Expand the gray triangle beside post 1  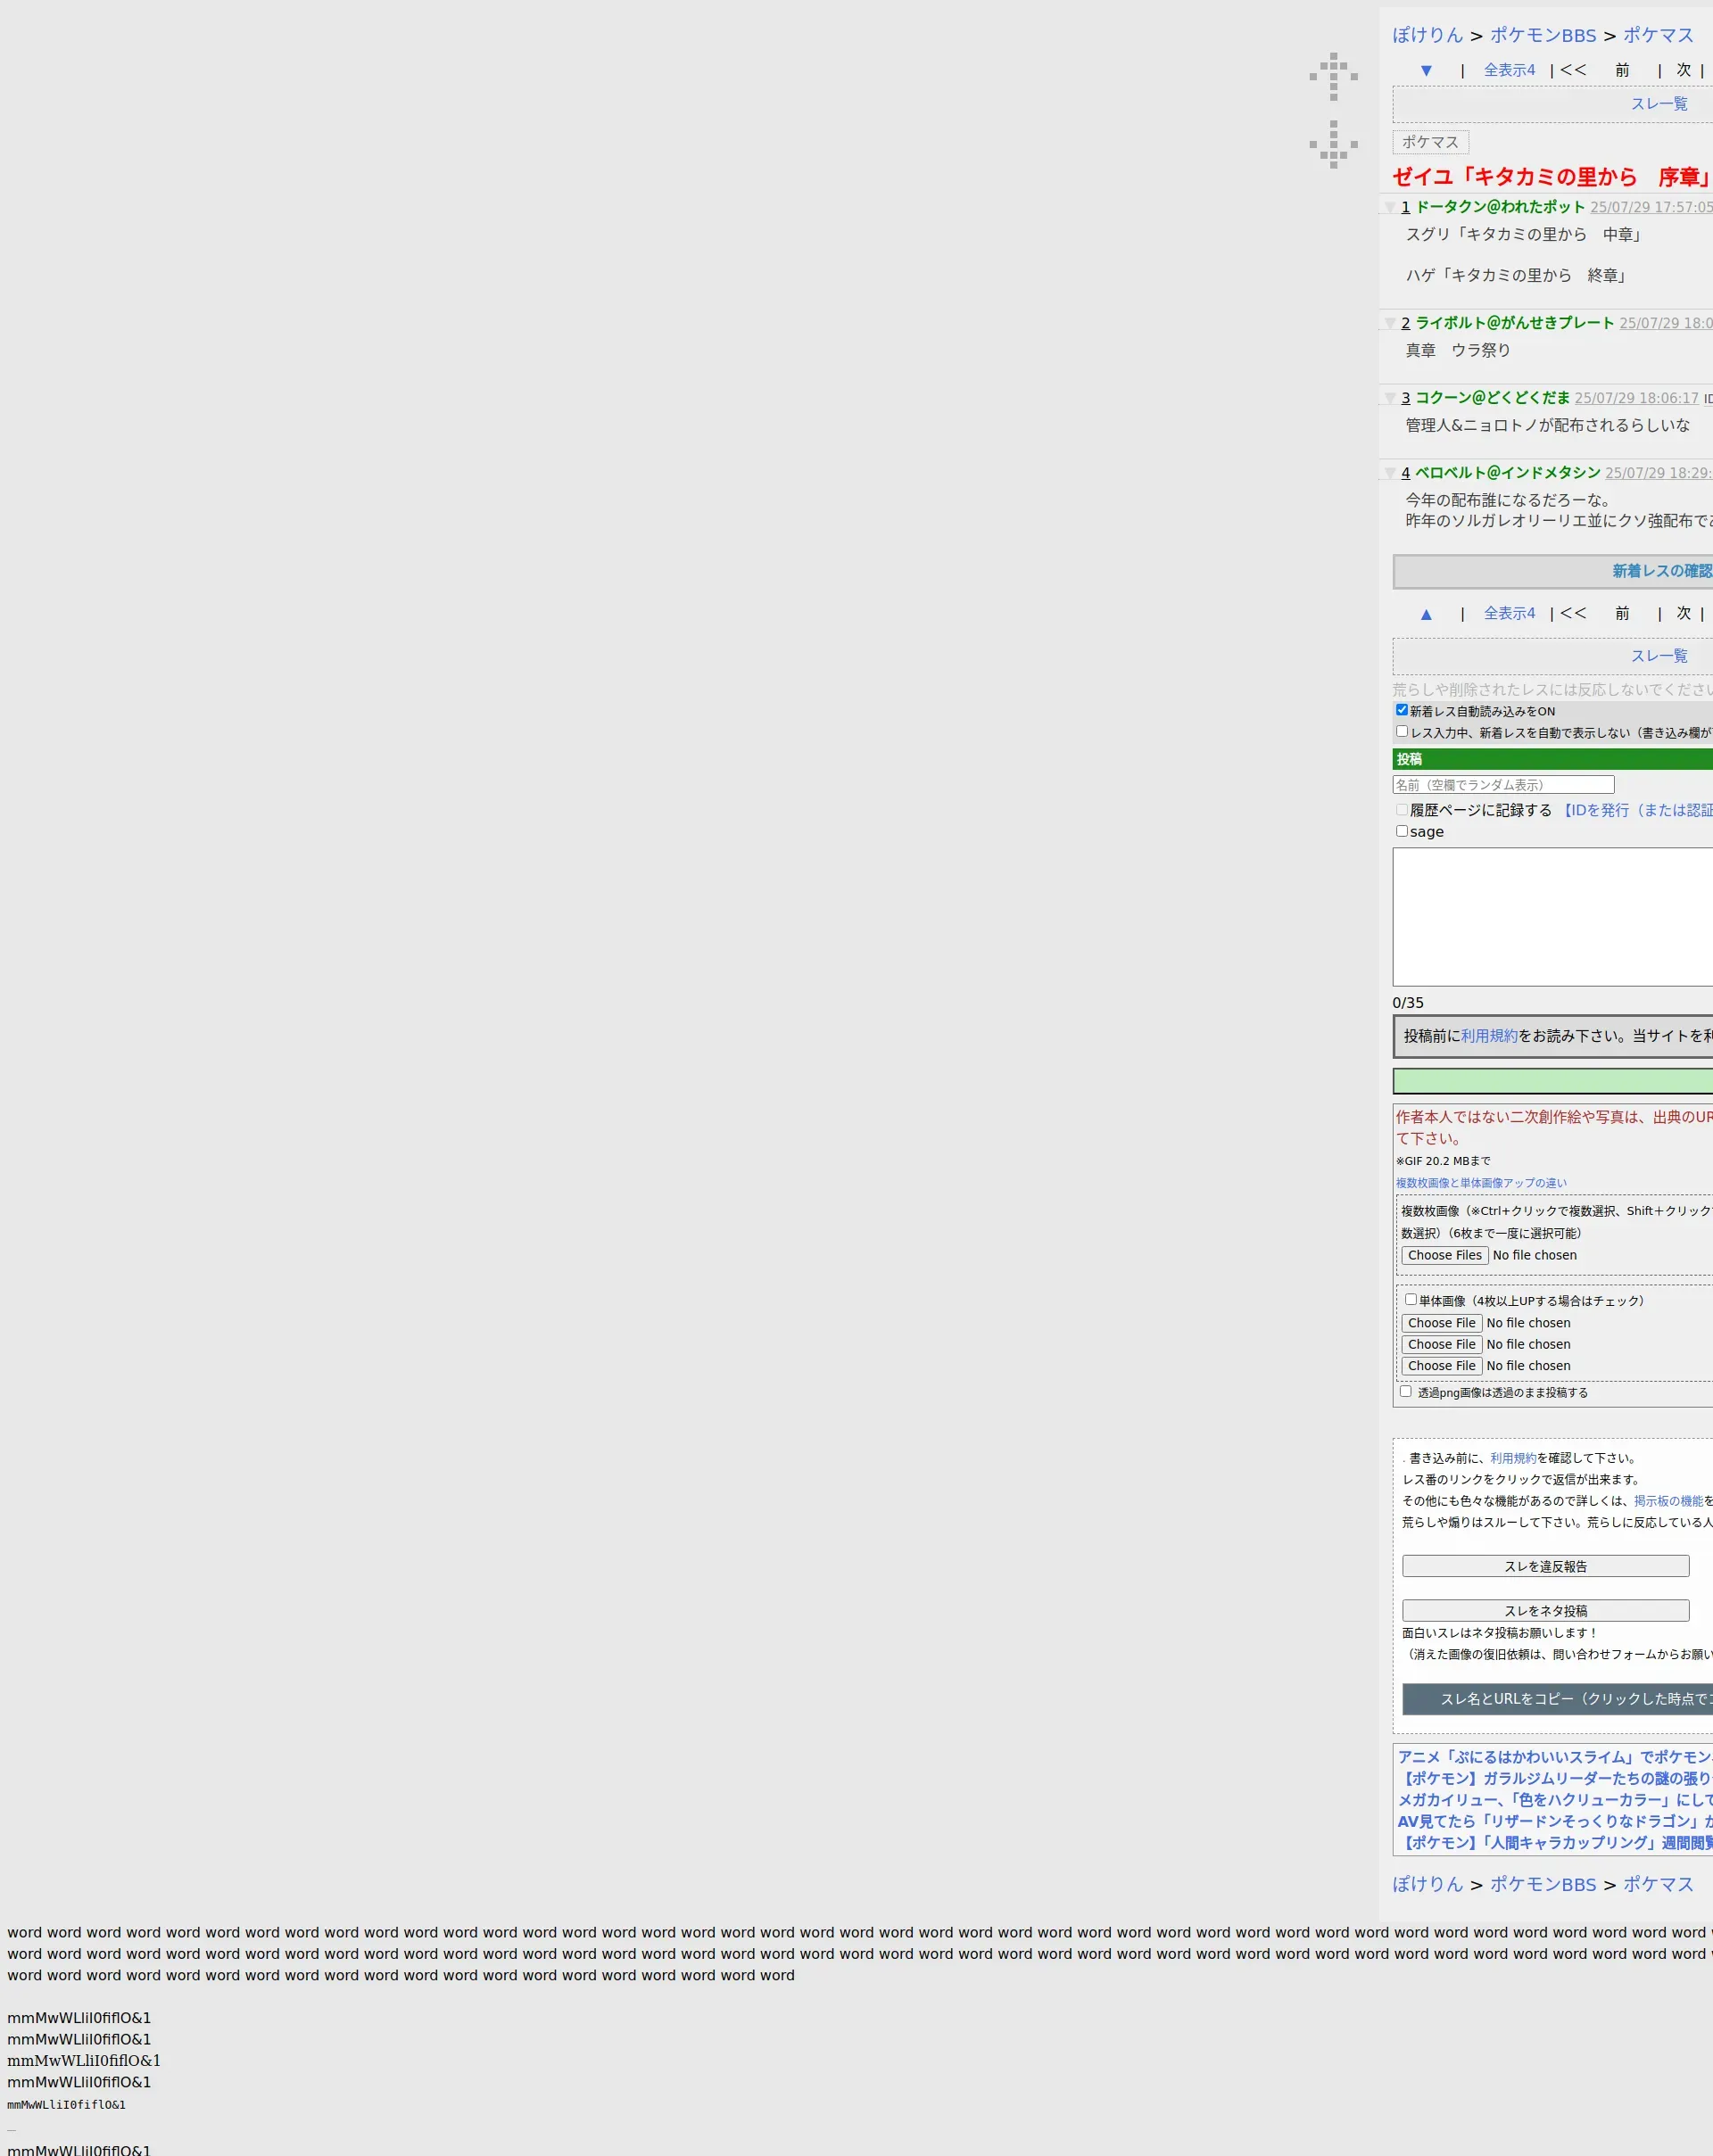(x=1389, y=208)
